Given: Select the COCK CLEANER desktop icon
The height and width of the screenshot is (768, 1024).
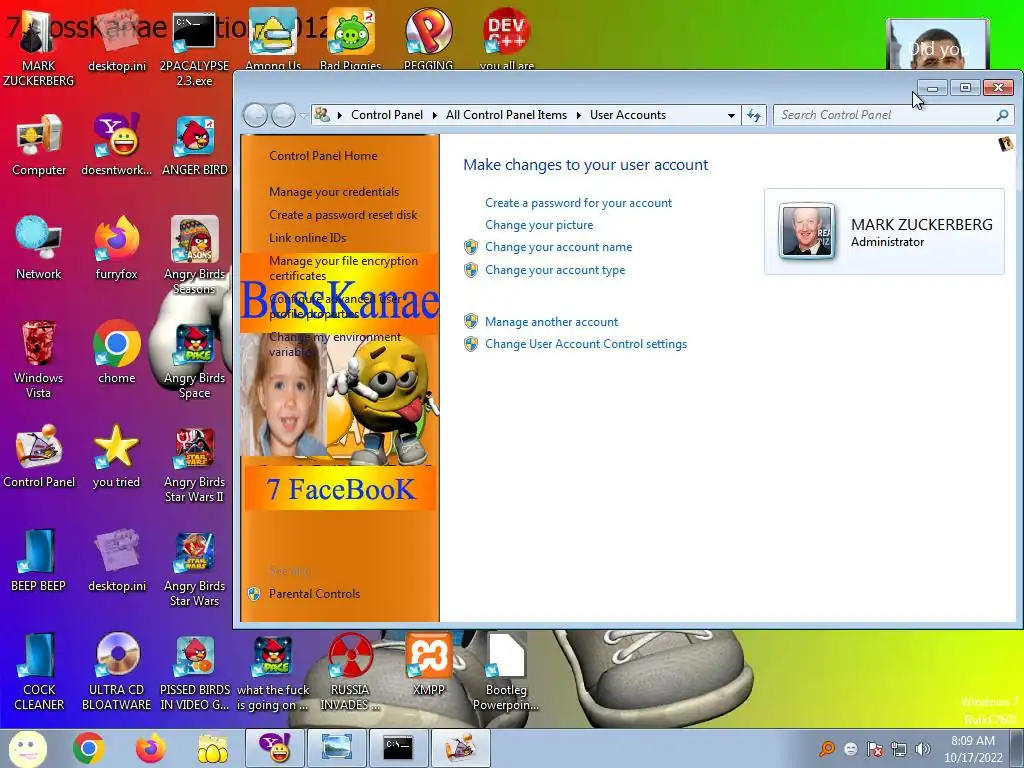Looking at the screenshot, I should tap(39, 672).
